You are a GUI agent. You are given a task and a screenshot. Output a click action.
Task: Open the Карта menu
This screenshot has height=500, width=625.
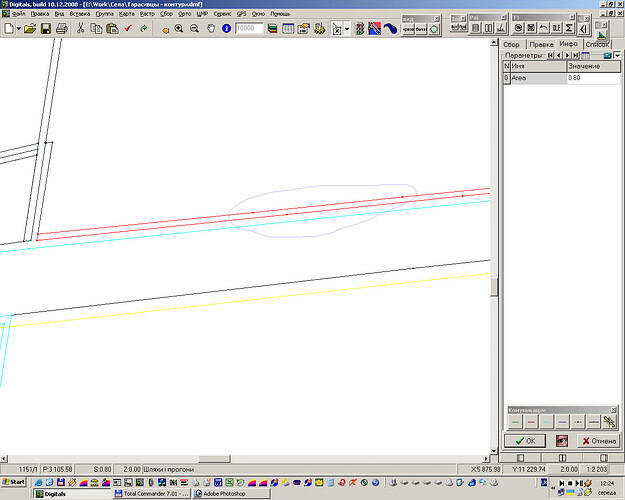click(x=126, y=14)
